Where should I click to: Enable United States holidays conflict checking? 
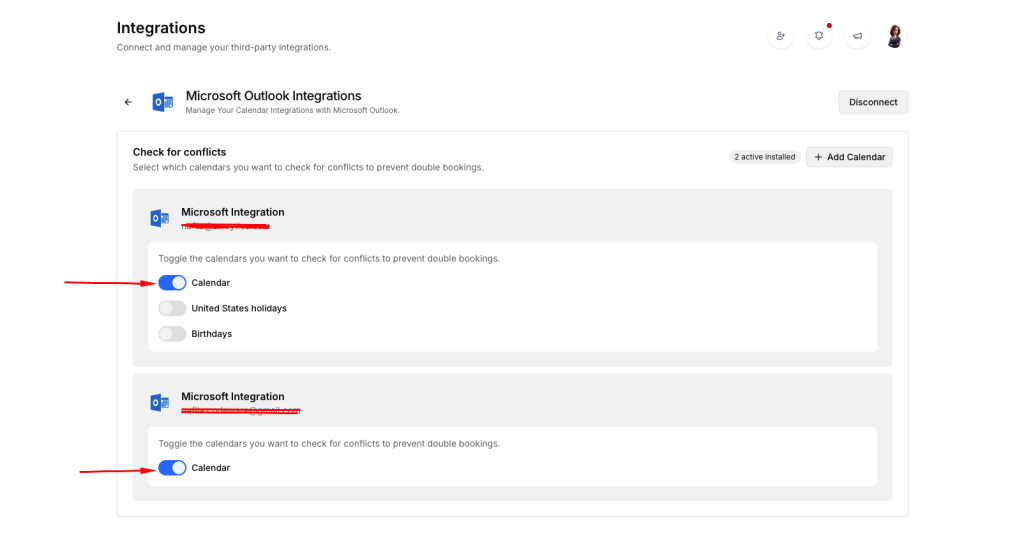click(x=172, y=308)
